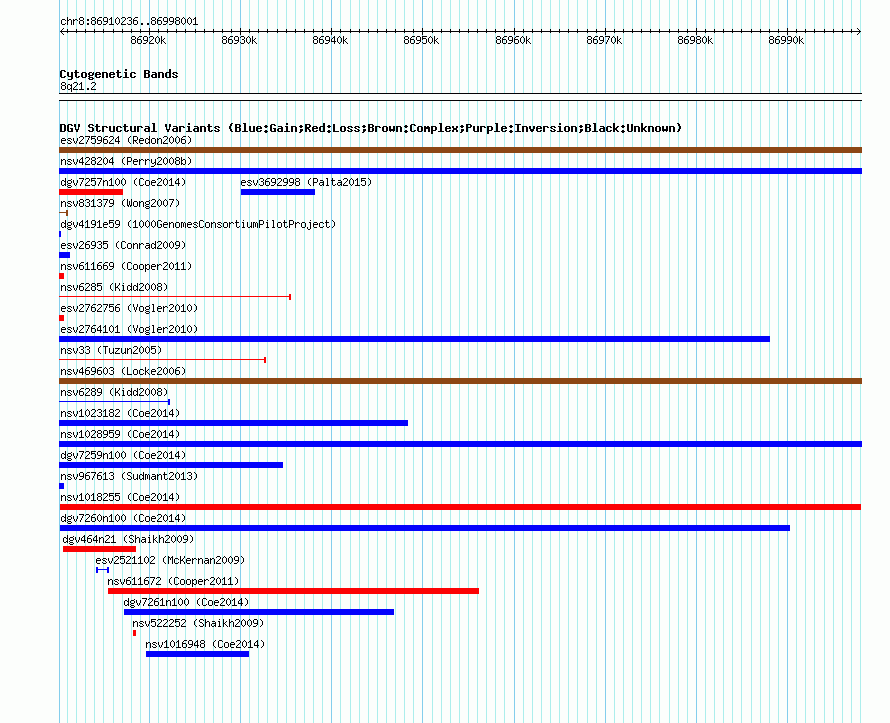Click the 86980k ruler position

point(695,40)
